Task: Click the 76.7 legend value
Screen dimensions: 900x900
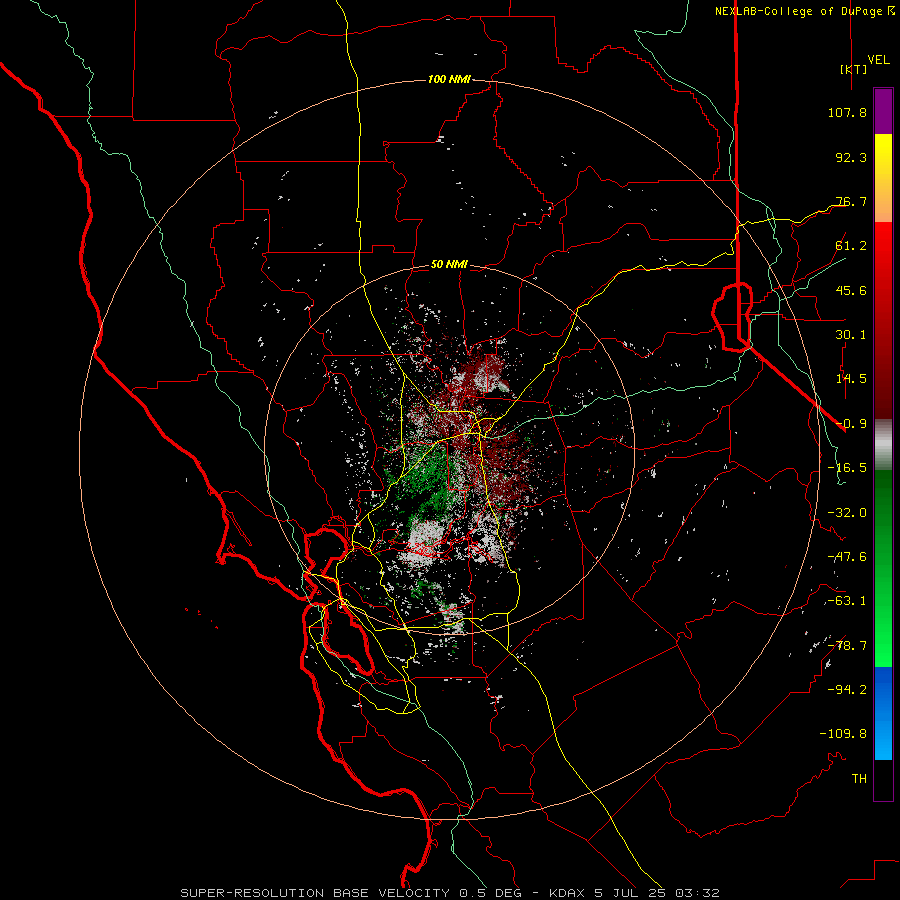Action: point(851,201)
